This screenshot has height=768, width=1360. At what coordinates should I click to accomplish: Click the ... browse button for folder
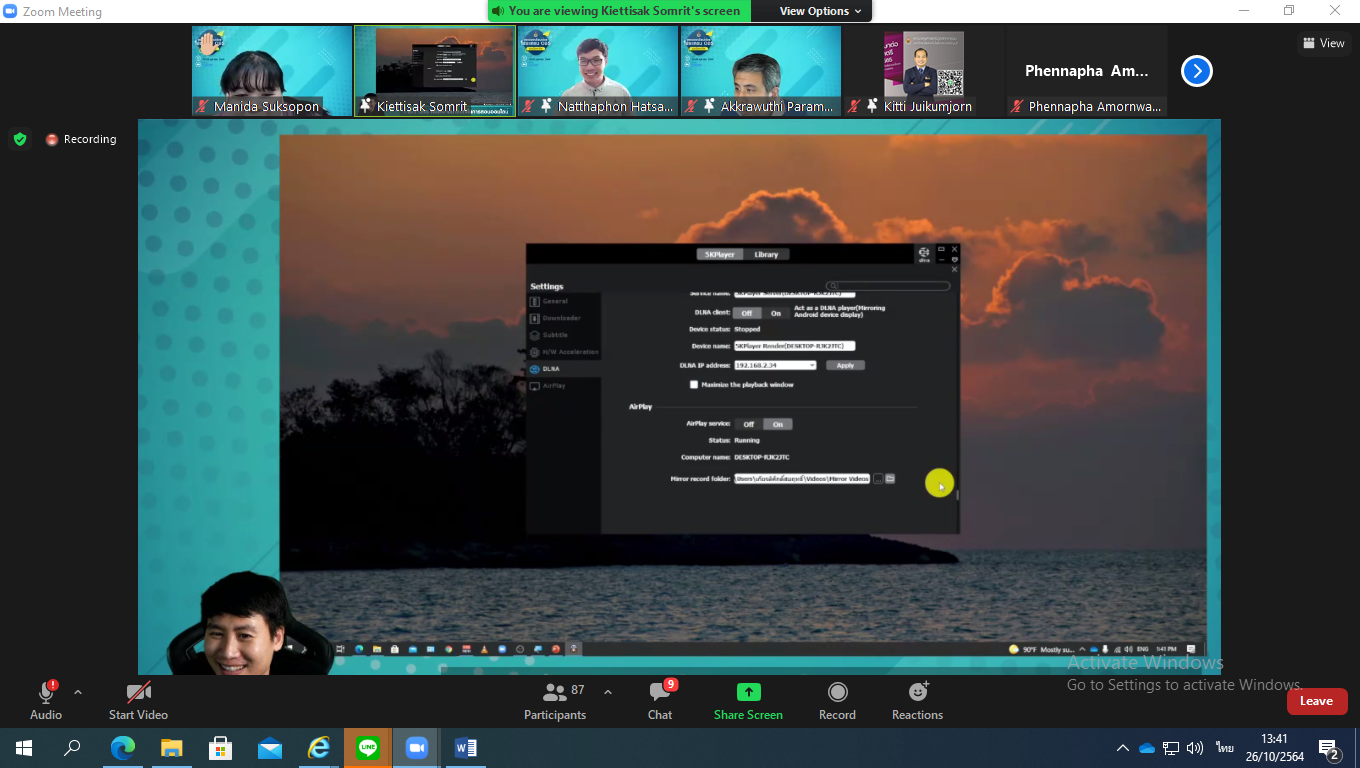pos(878,479)
